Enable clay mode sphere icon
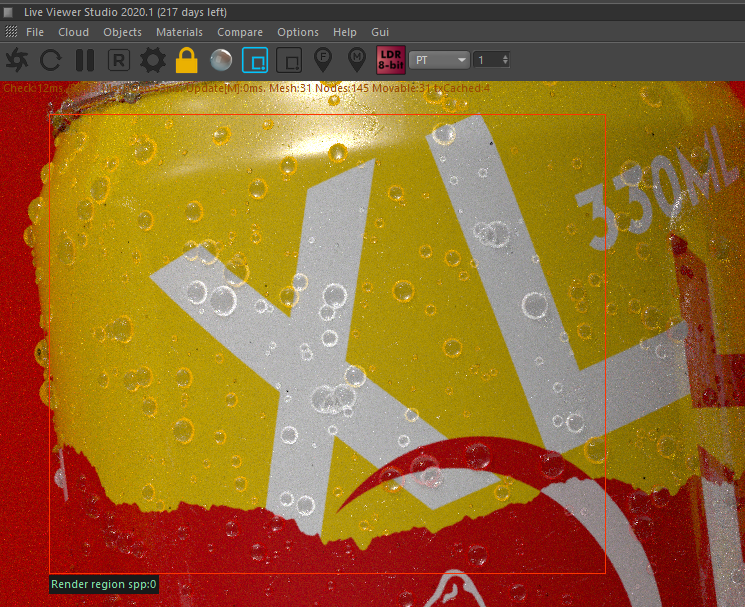Viewport: 745px width, 607px height. tap(221, 60)
